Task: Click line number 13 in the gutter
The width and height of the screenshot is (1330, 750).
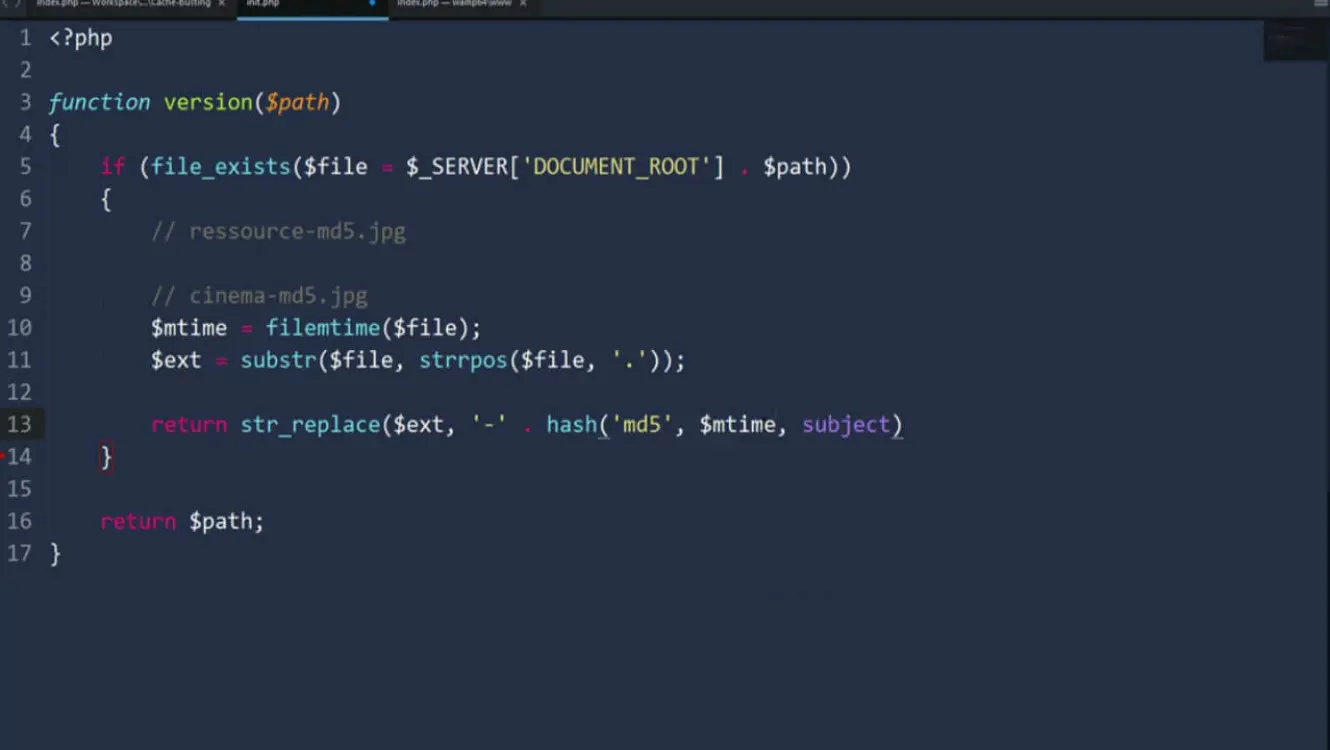Action: click(x=19, y=424)
